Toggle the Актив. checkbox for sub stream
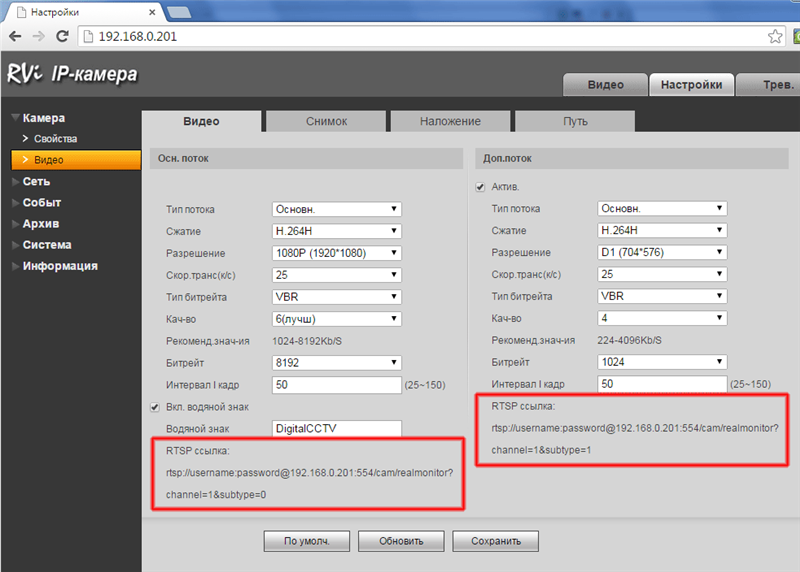The width and height of the screenshot is (800, 572). (x=481, y=187)
